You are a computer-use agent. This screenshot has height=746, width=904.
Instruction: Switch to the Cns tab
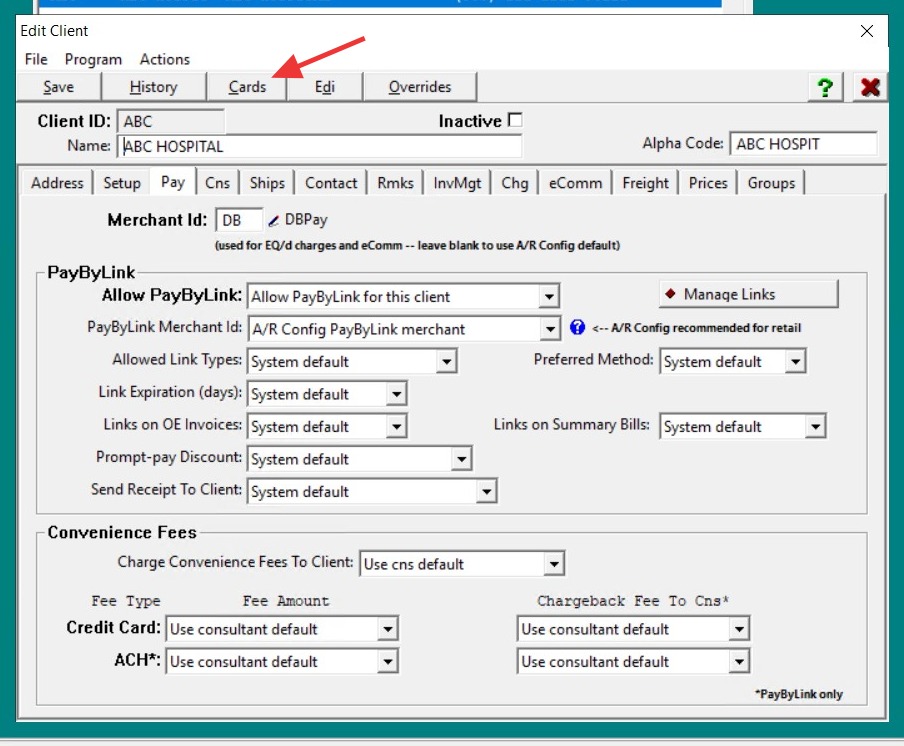(217, 183)
